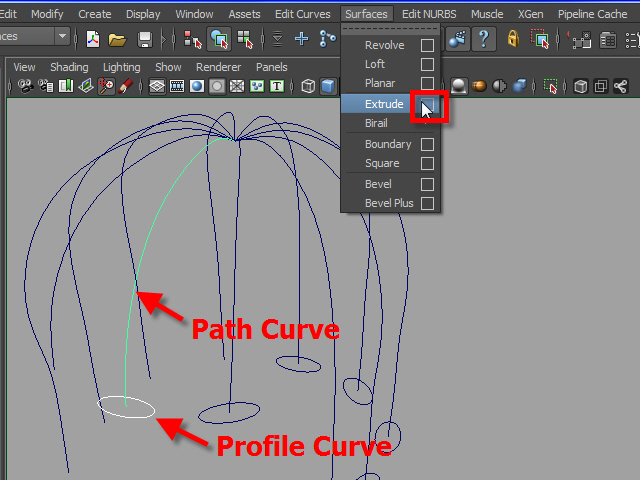Toggle X-ray display cube icon
The image size is (640, 480).
coord(580,86)
